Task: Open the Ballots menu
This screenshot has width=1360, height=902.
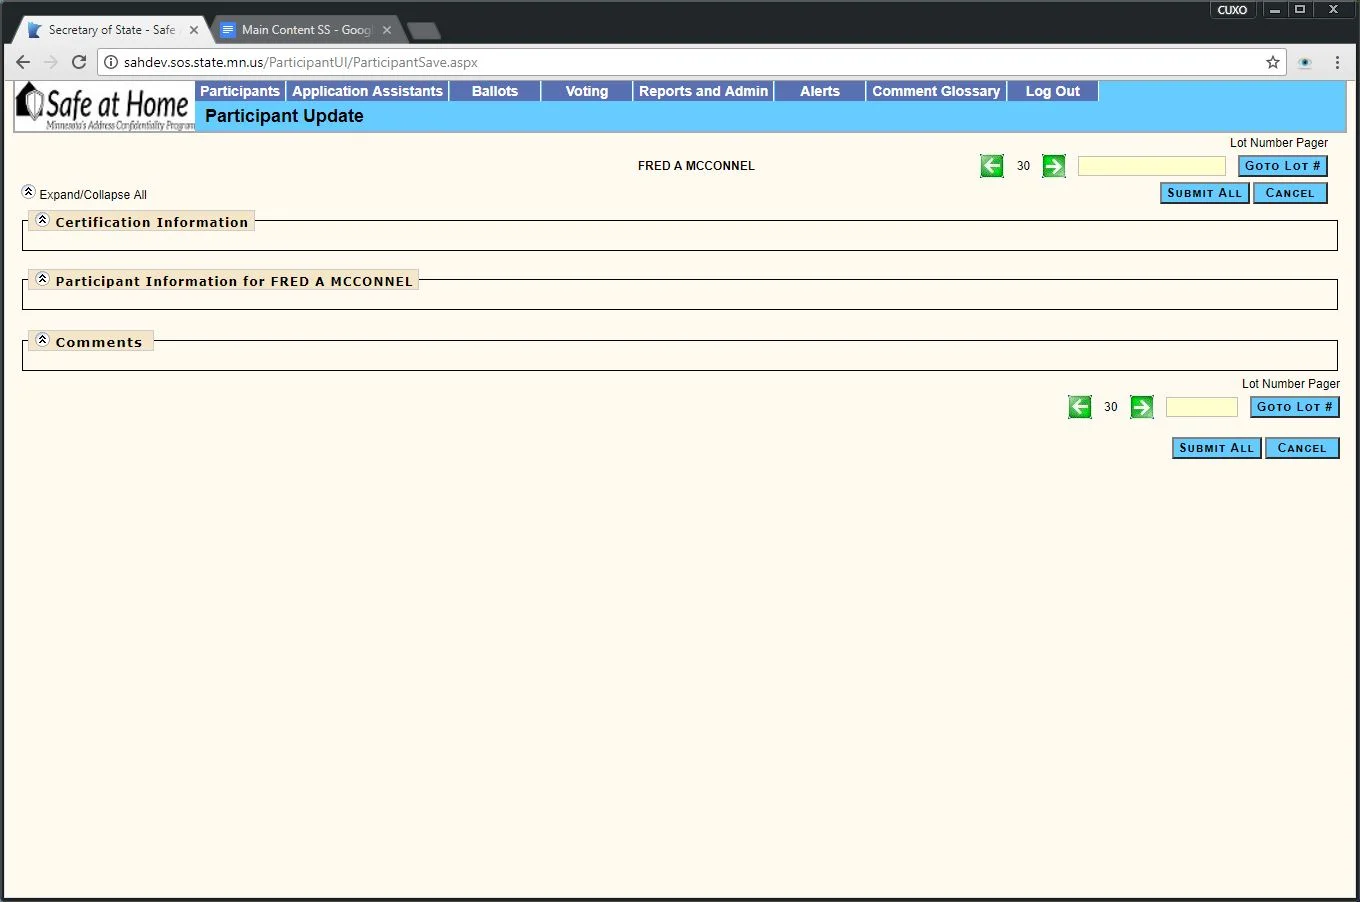Action: (495, 91)
